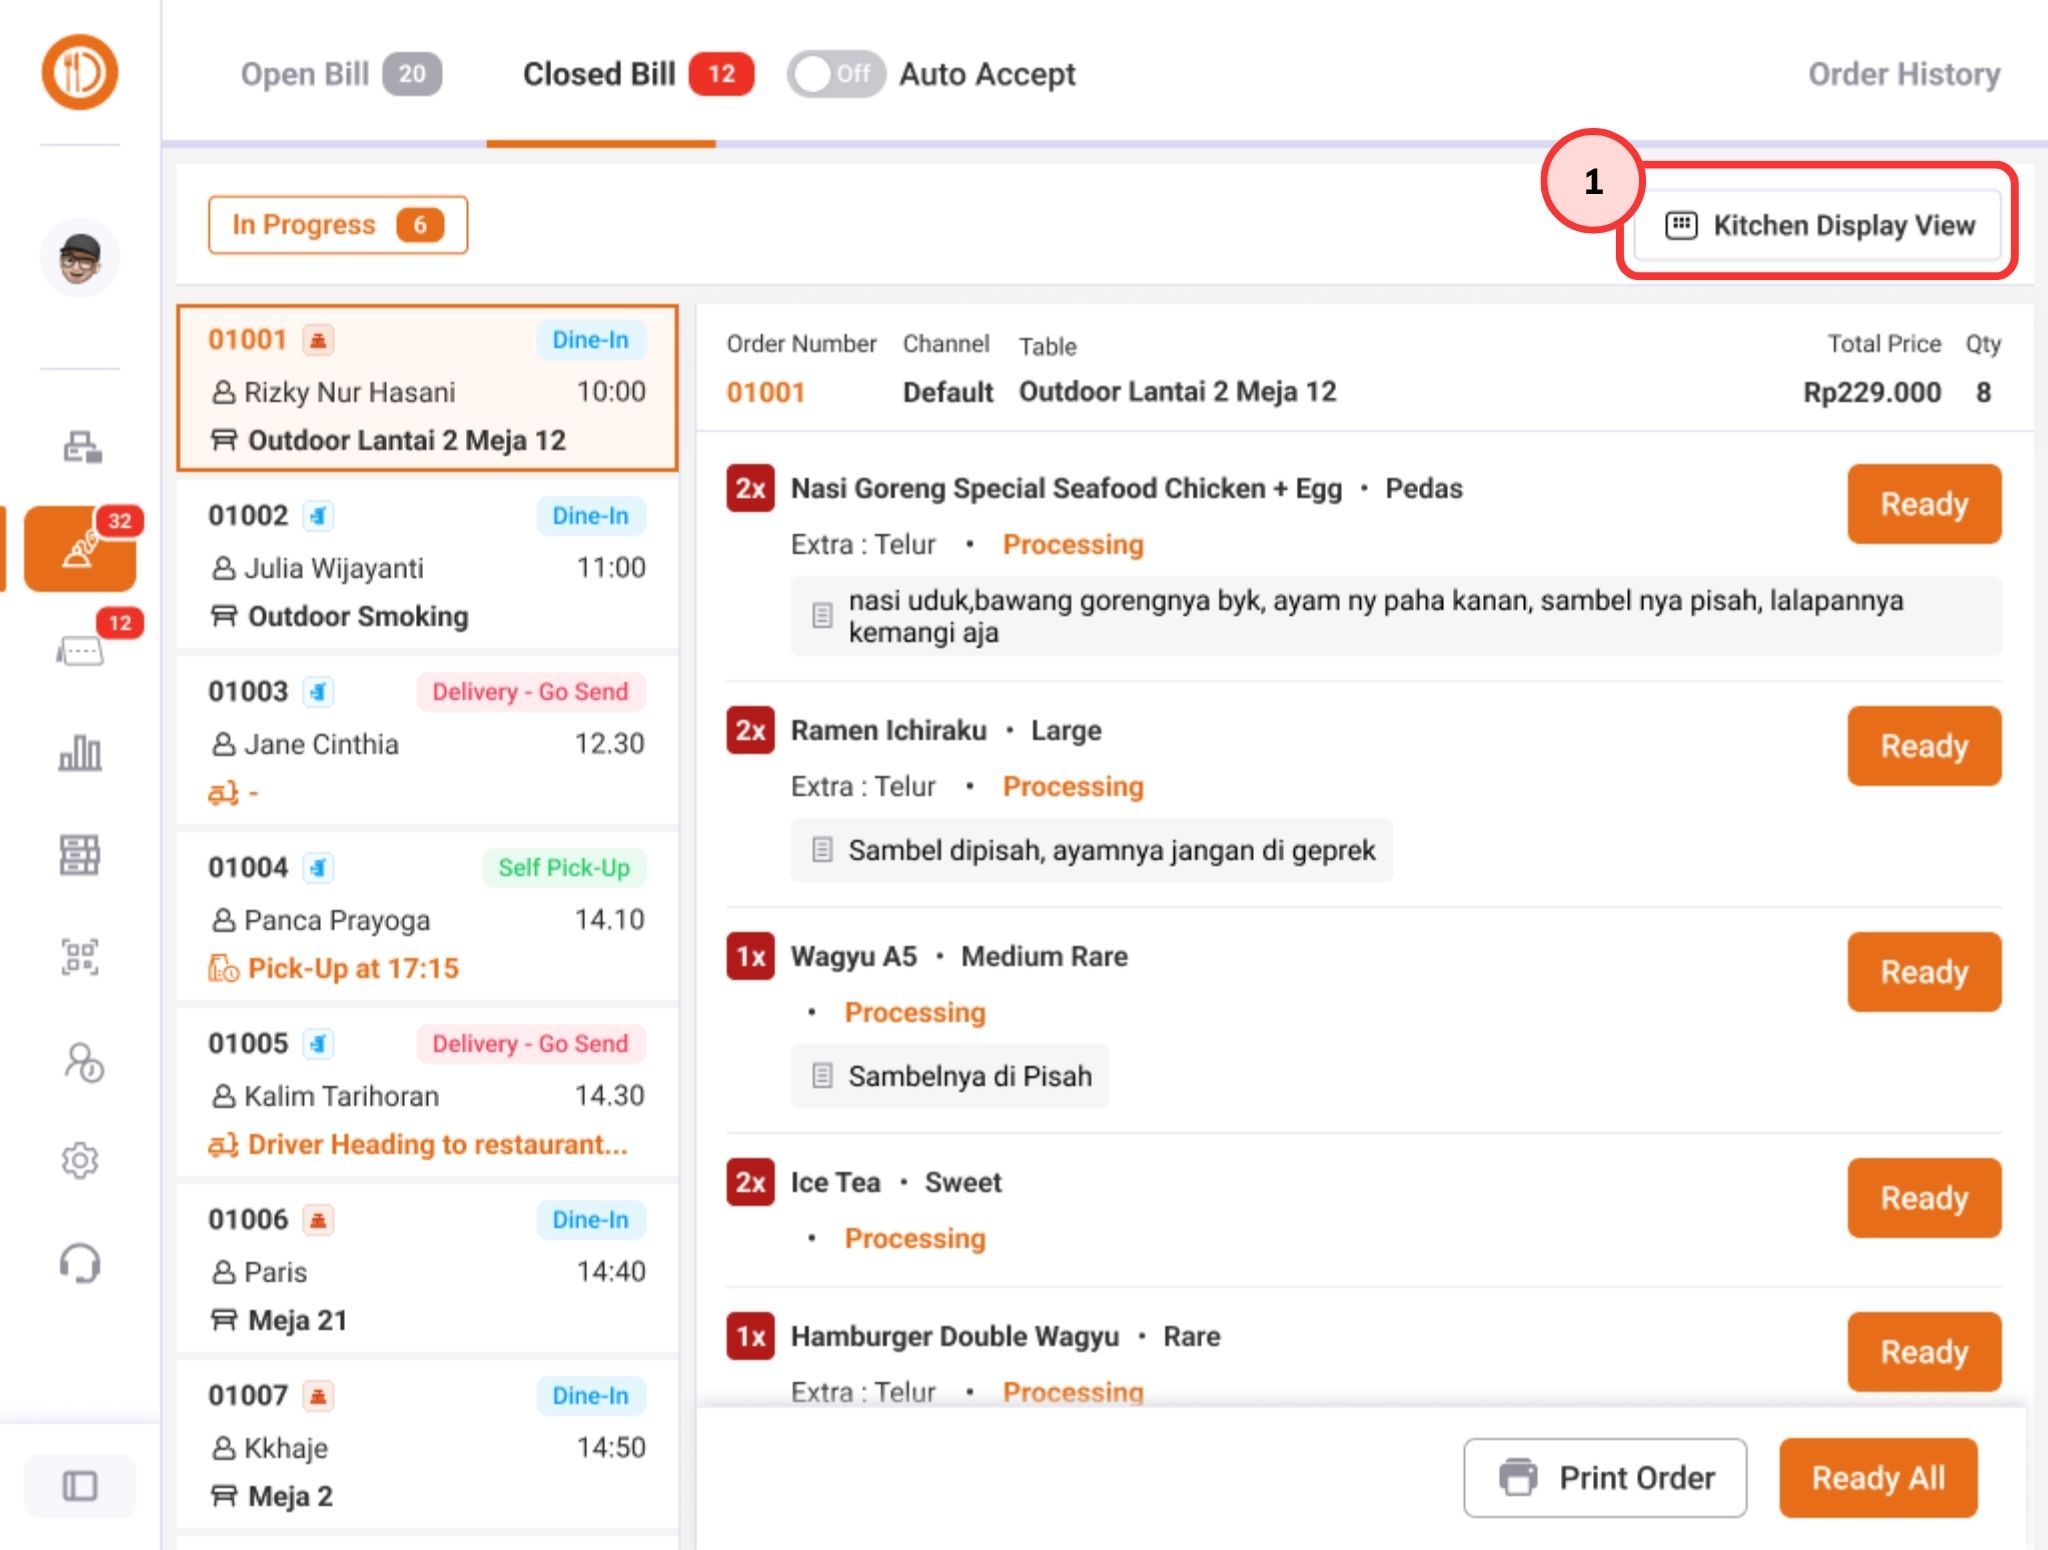Open the gear settings icon
This screenshot has width=2048, height=1550.
[x=80, y=1160]
